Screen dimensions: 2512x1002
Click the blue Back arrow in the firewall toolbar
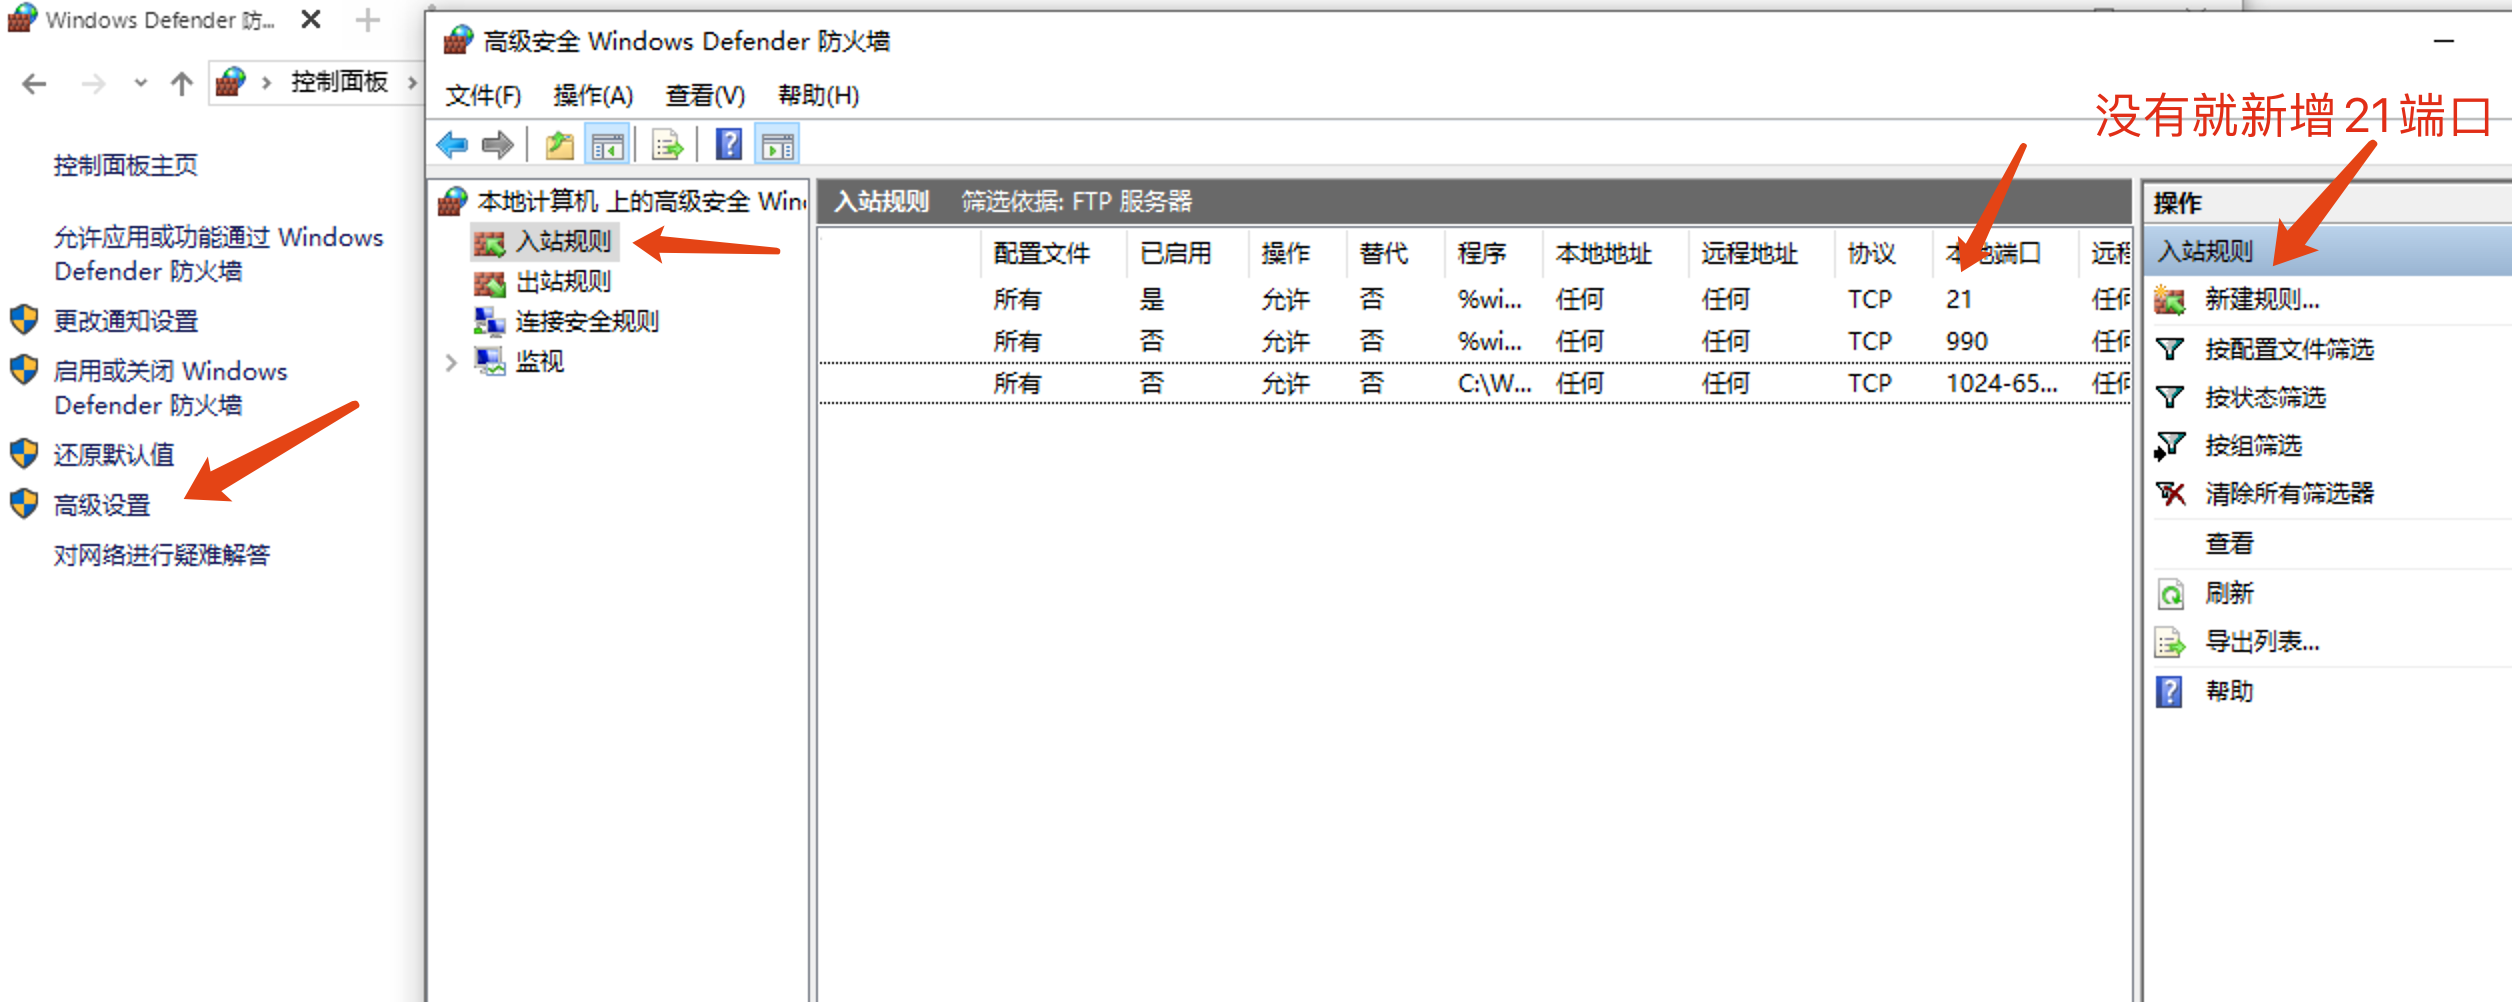pos(452,146)
